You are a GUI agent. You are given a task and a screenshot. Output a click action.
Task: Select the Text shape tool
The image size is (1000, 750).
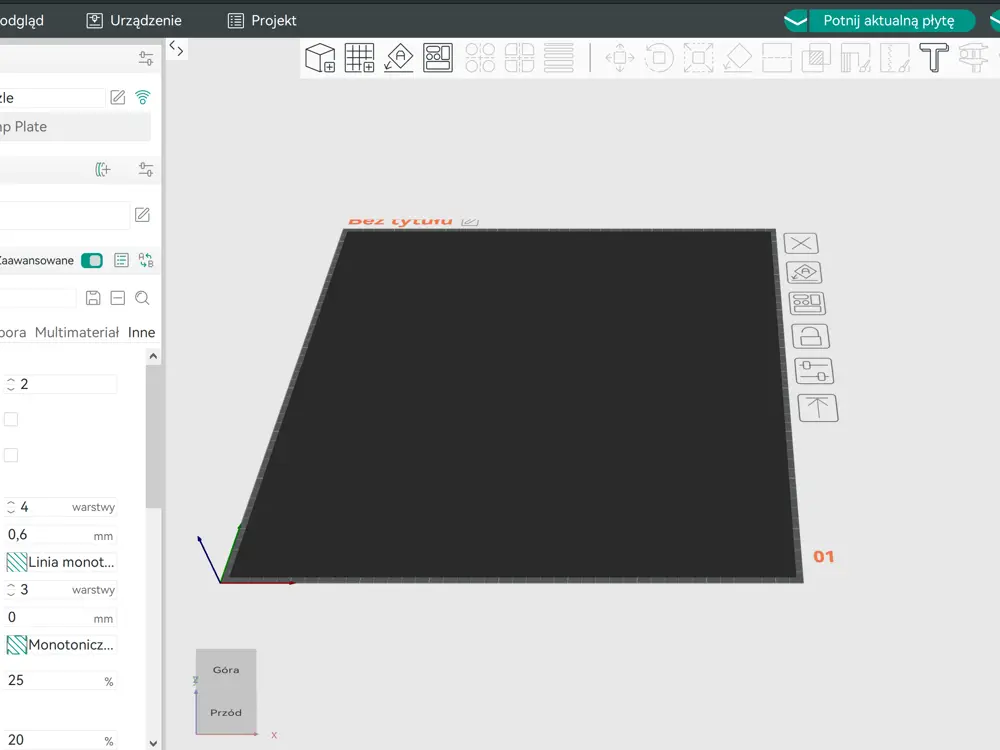point(934,58)
